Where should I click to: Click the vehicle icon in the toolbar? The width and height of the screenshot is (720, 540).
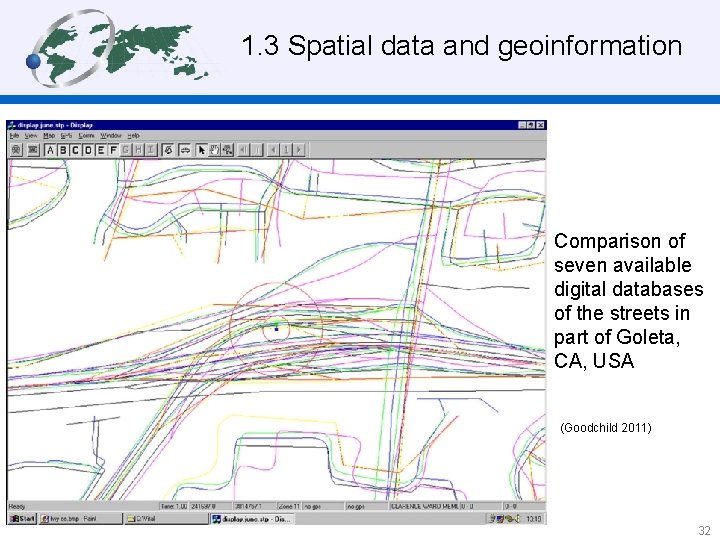click(x=185, y=150)
